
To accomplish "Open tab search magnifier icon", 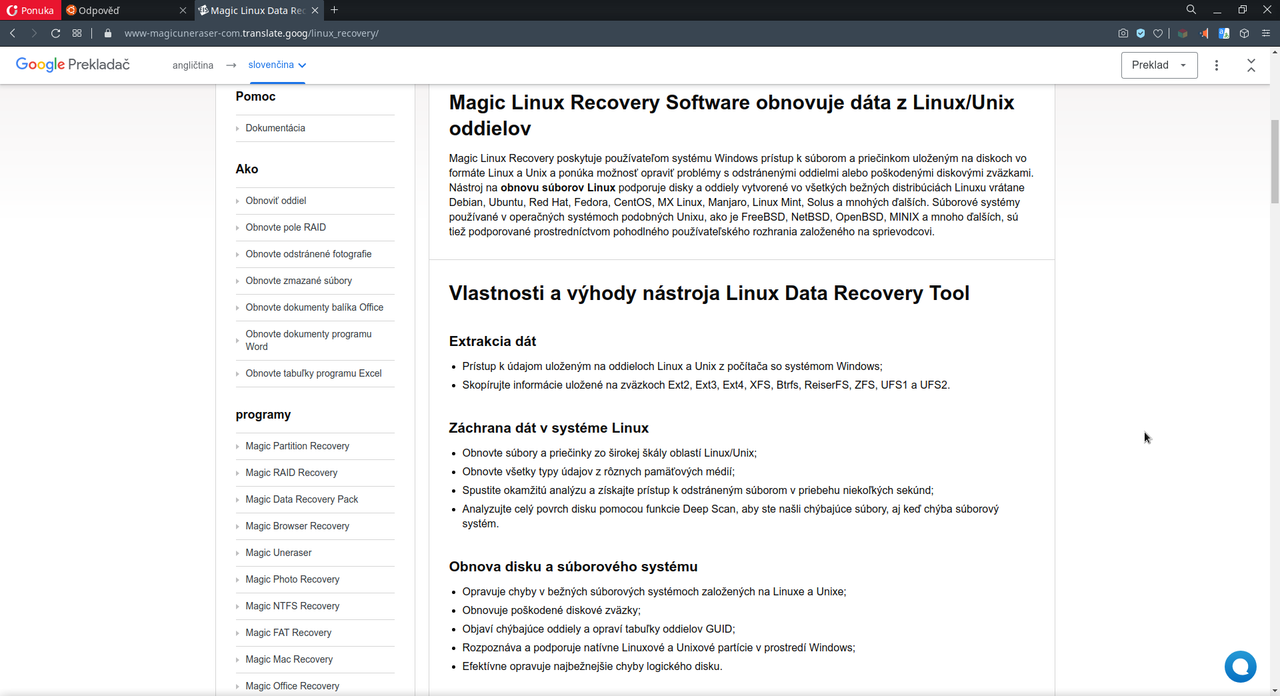I will [x=1191, y=10].
